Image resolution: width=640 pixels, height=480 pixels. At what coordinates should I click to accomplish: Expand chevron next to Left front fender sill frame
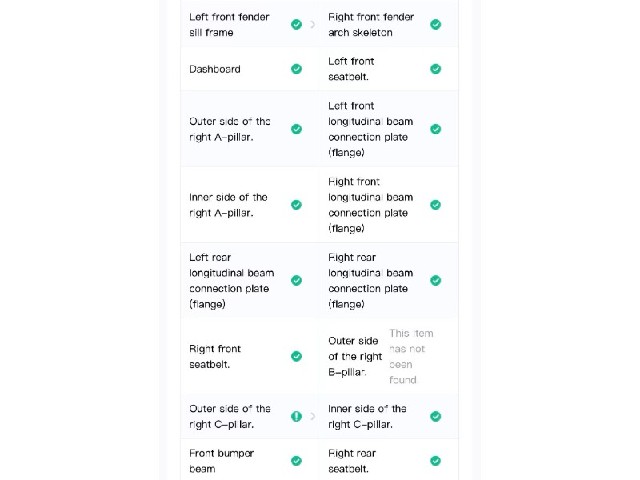tap(312, 24)
